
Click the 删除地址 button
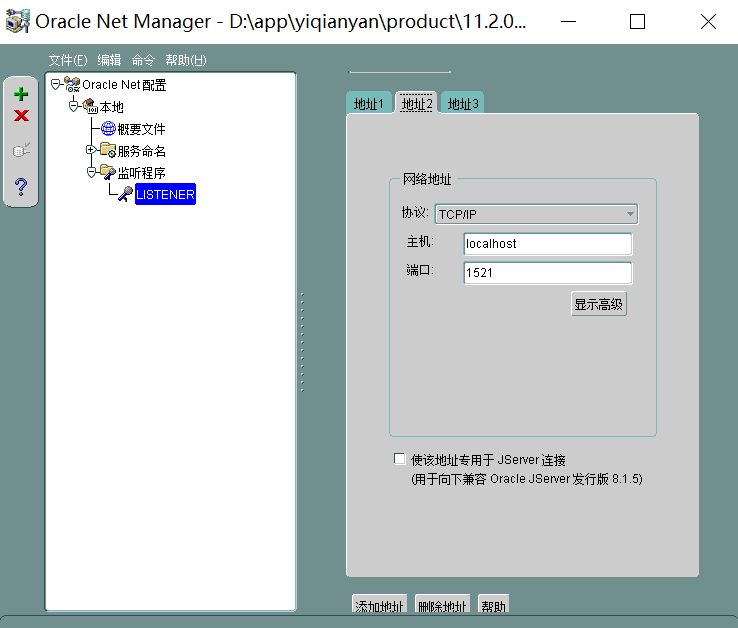coord(442,604)
